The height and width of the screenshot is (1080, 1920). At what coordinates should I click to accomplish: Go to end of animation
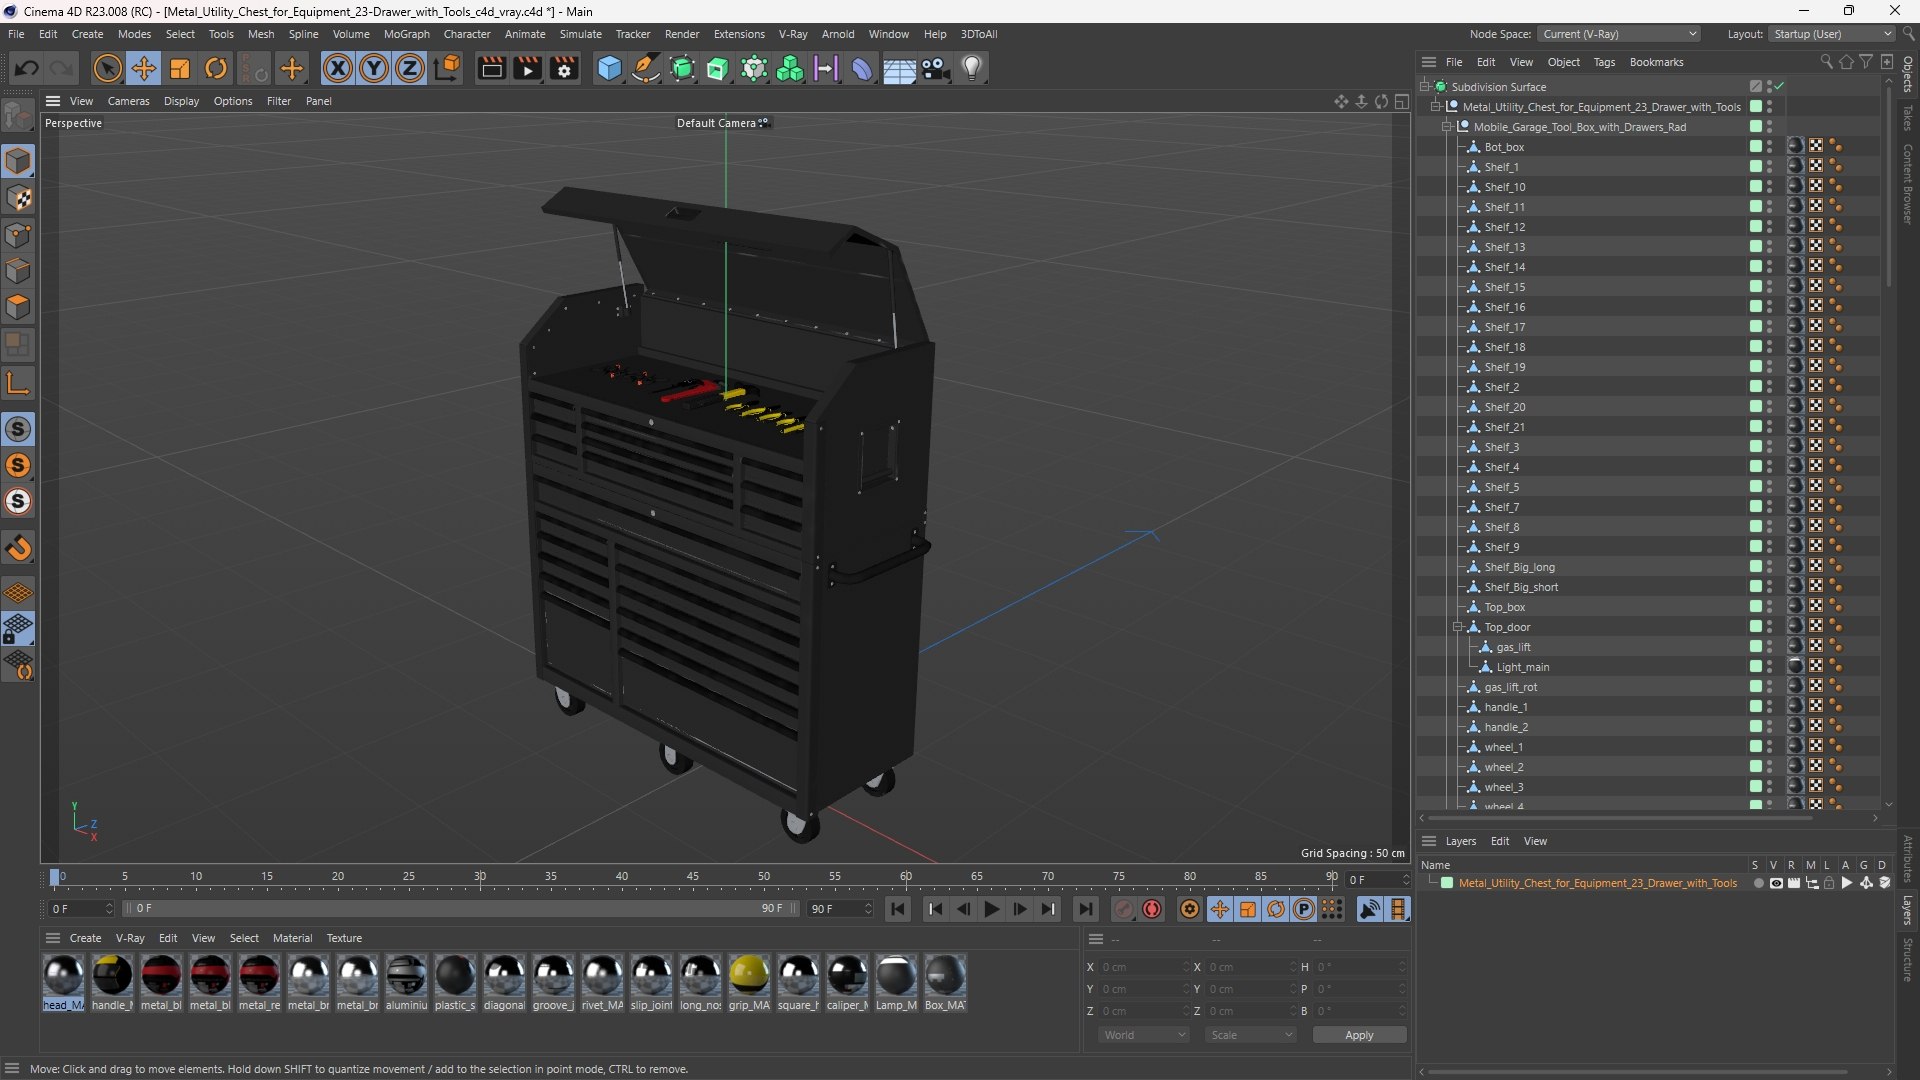1085,909
